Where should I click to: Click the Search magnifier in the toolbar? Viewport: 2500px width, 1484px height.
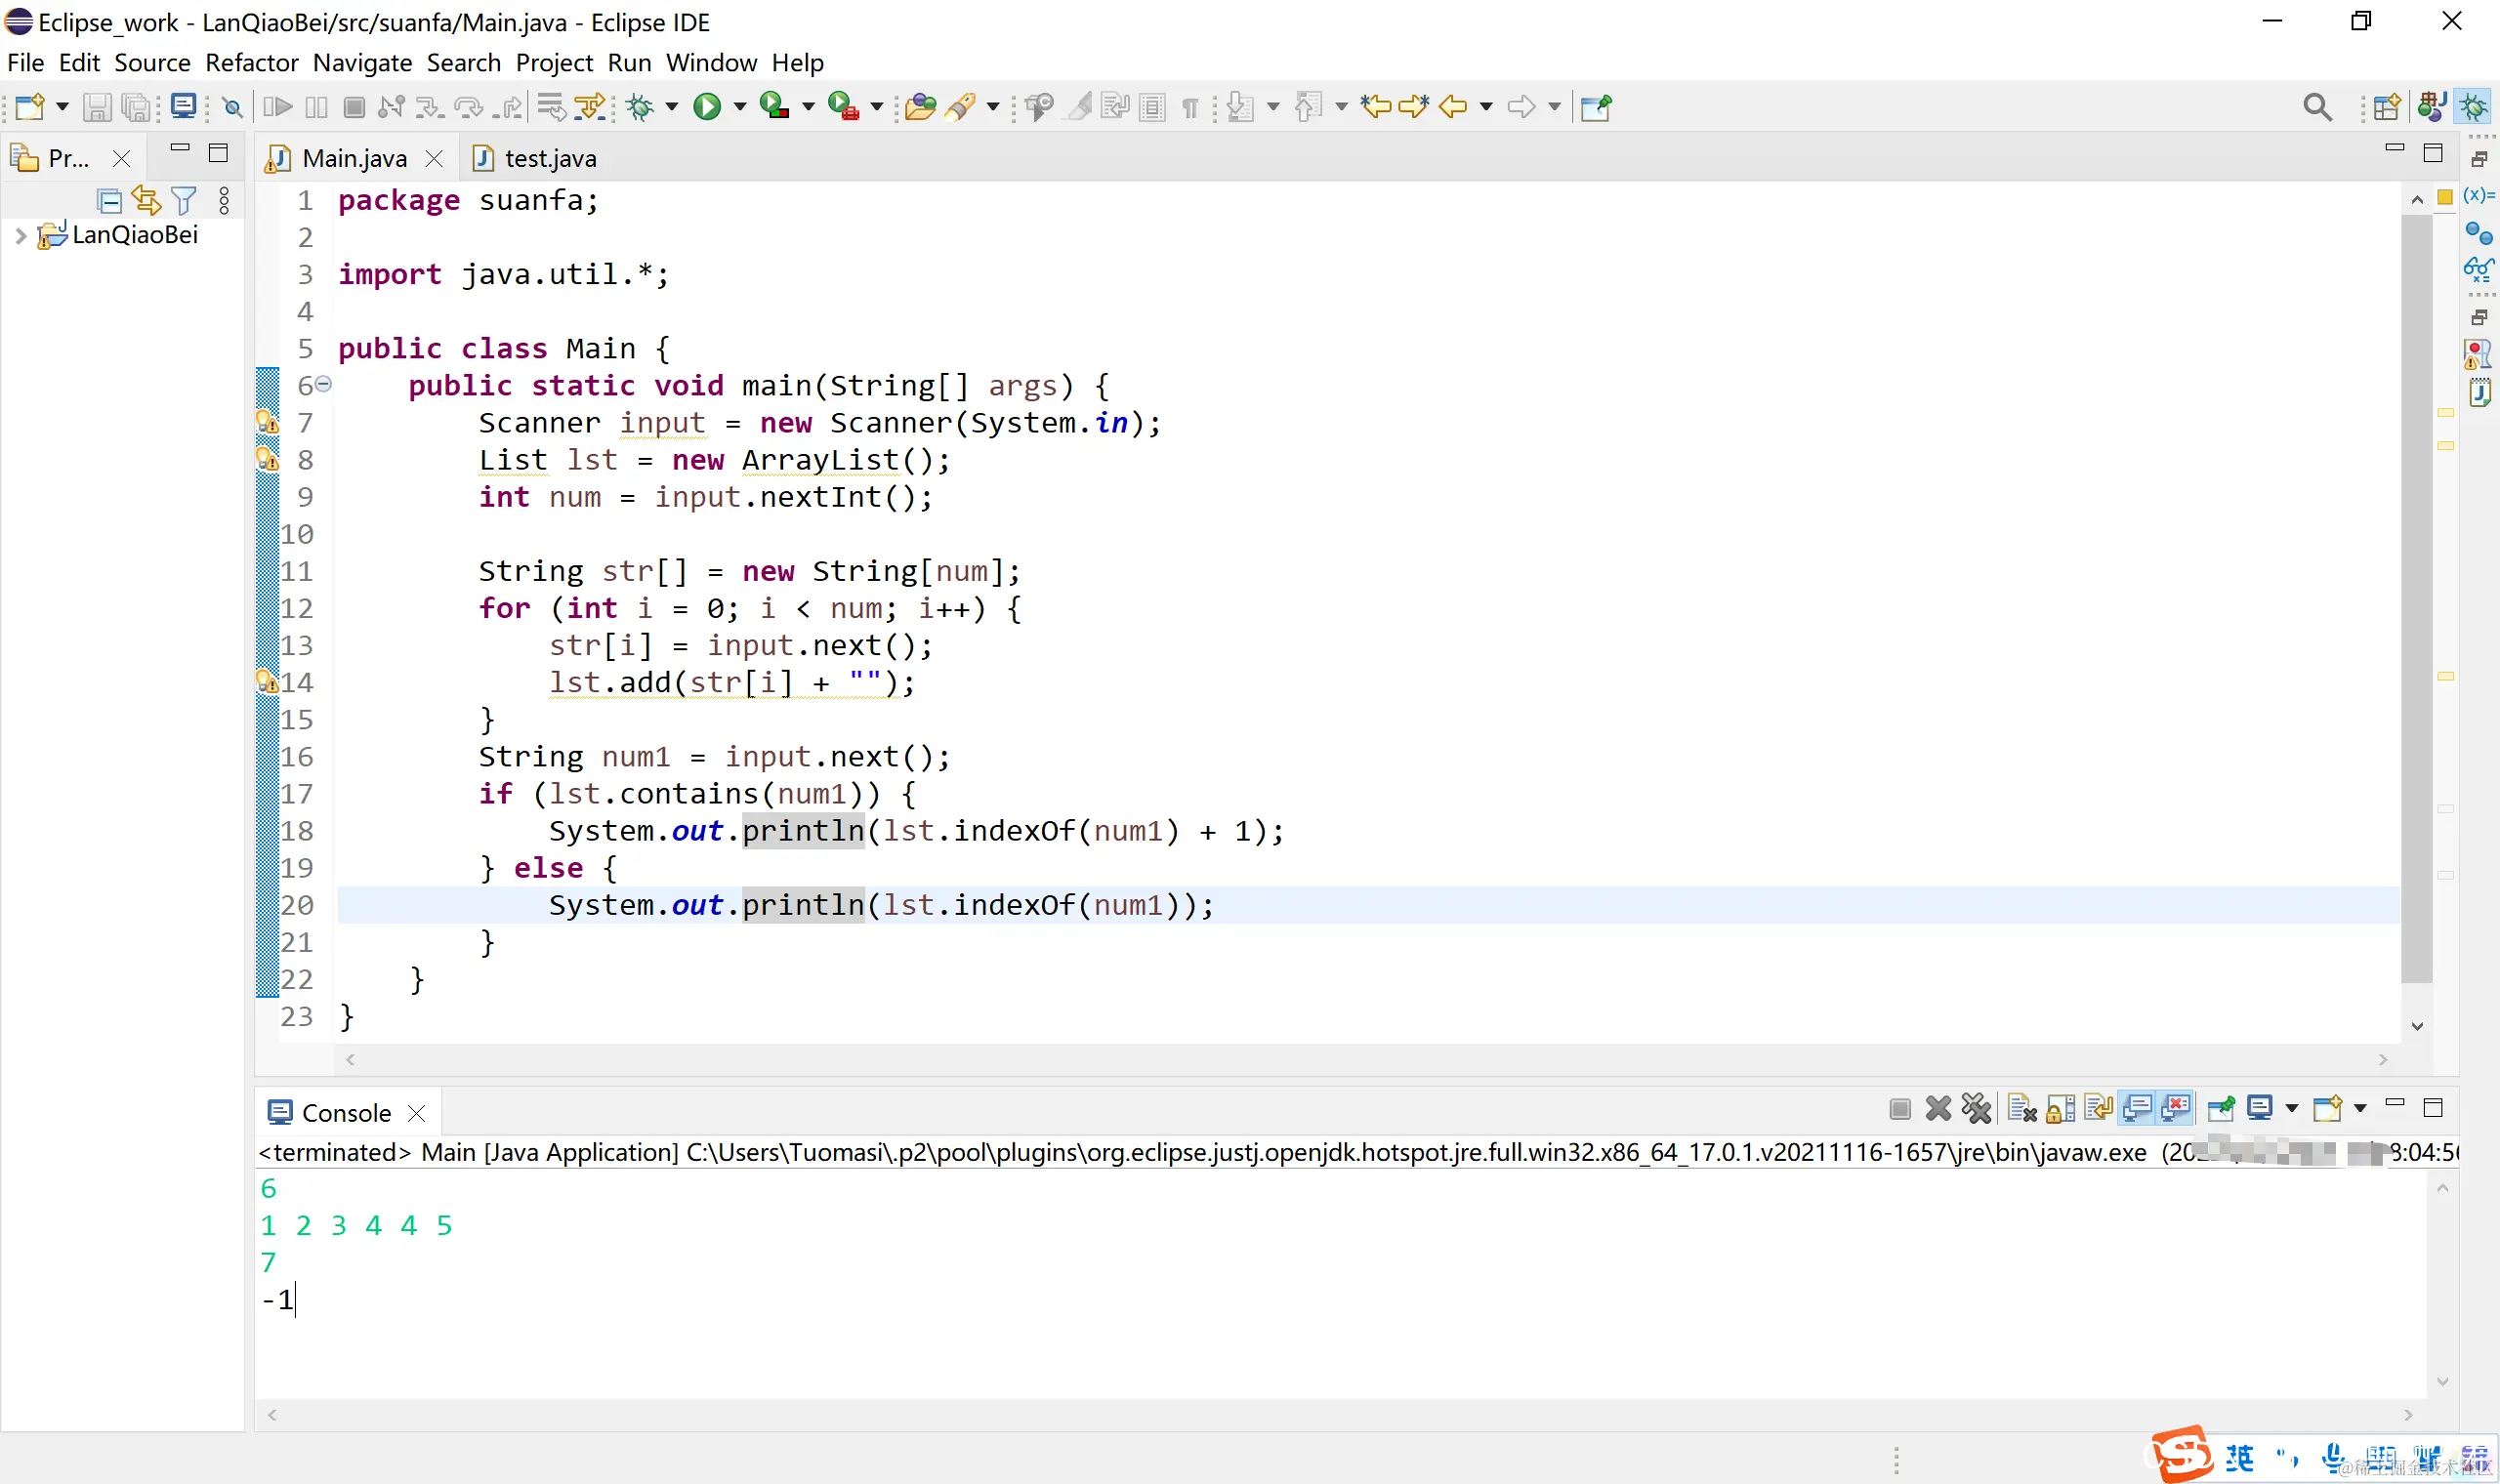[x=2317, y=106]
